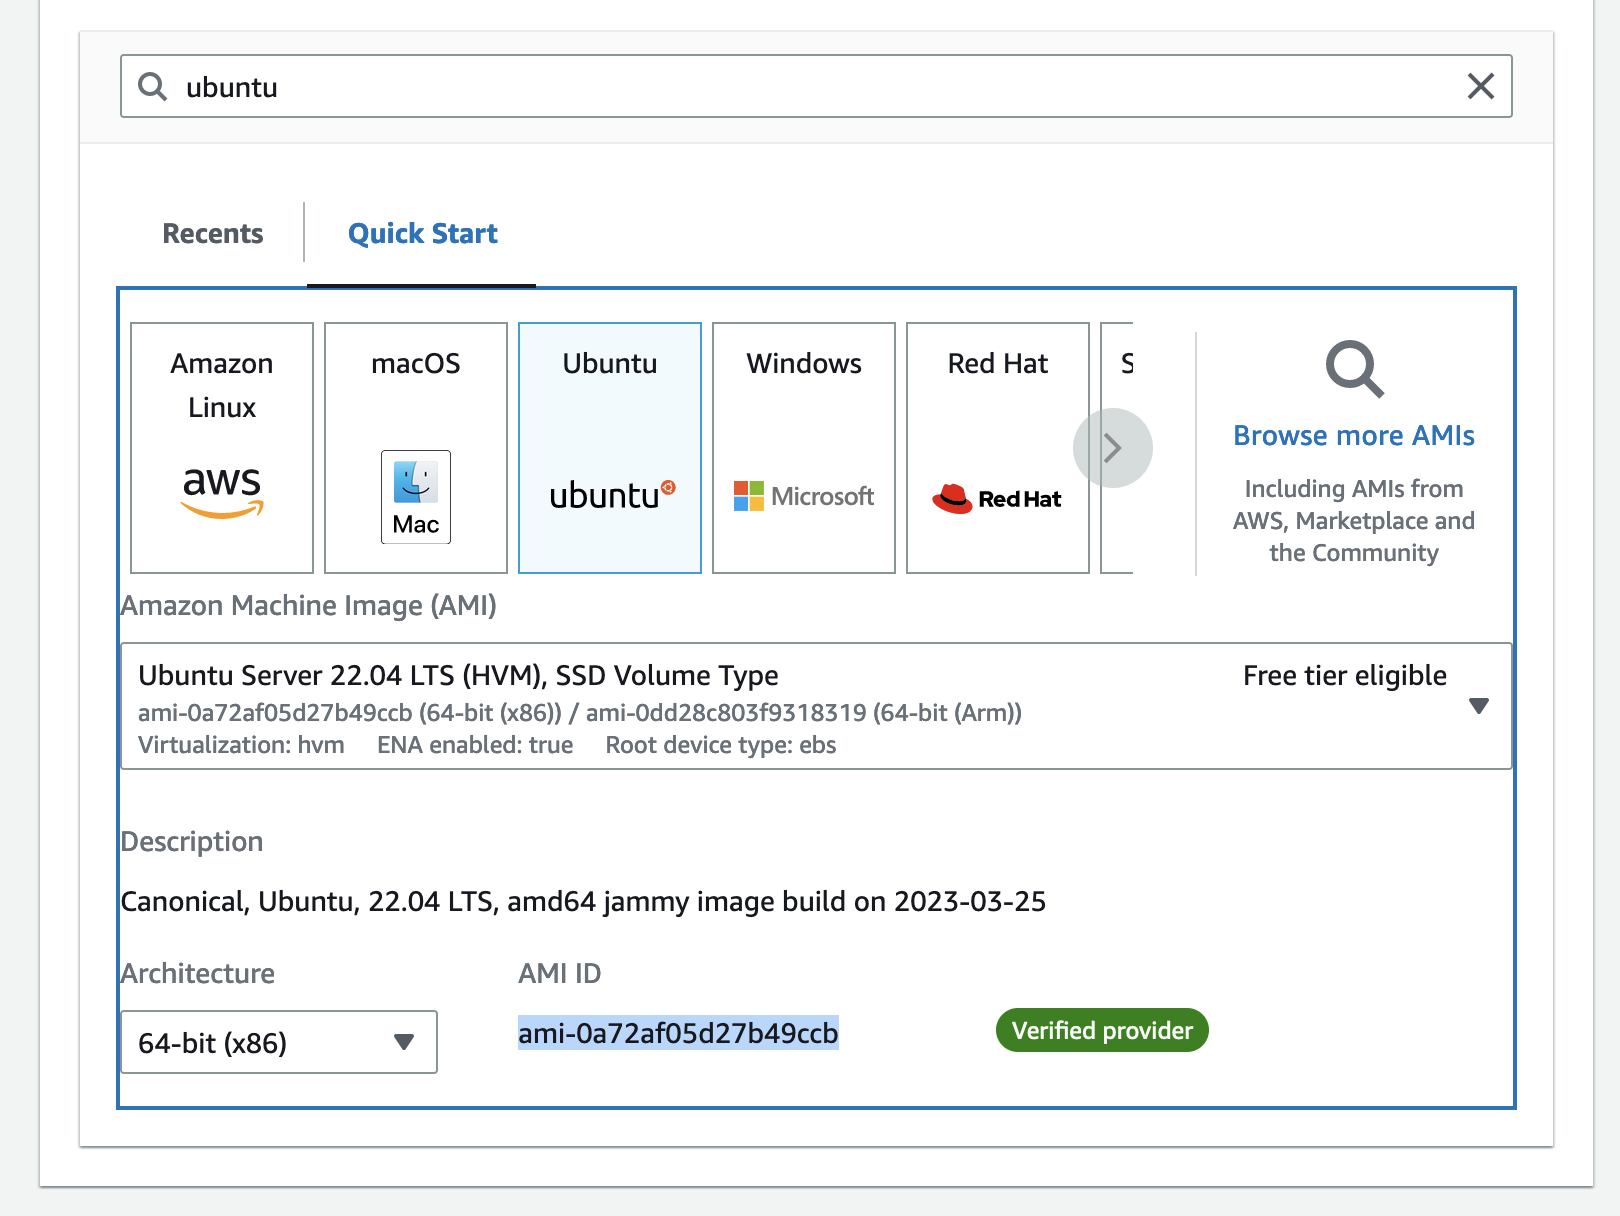
Task: Choose the Amazon Linux AMI tile
Action: tap(222, 448)
